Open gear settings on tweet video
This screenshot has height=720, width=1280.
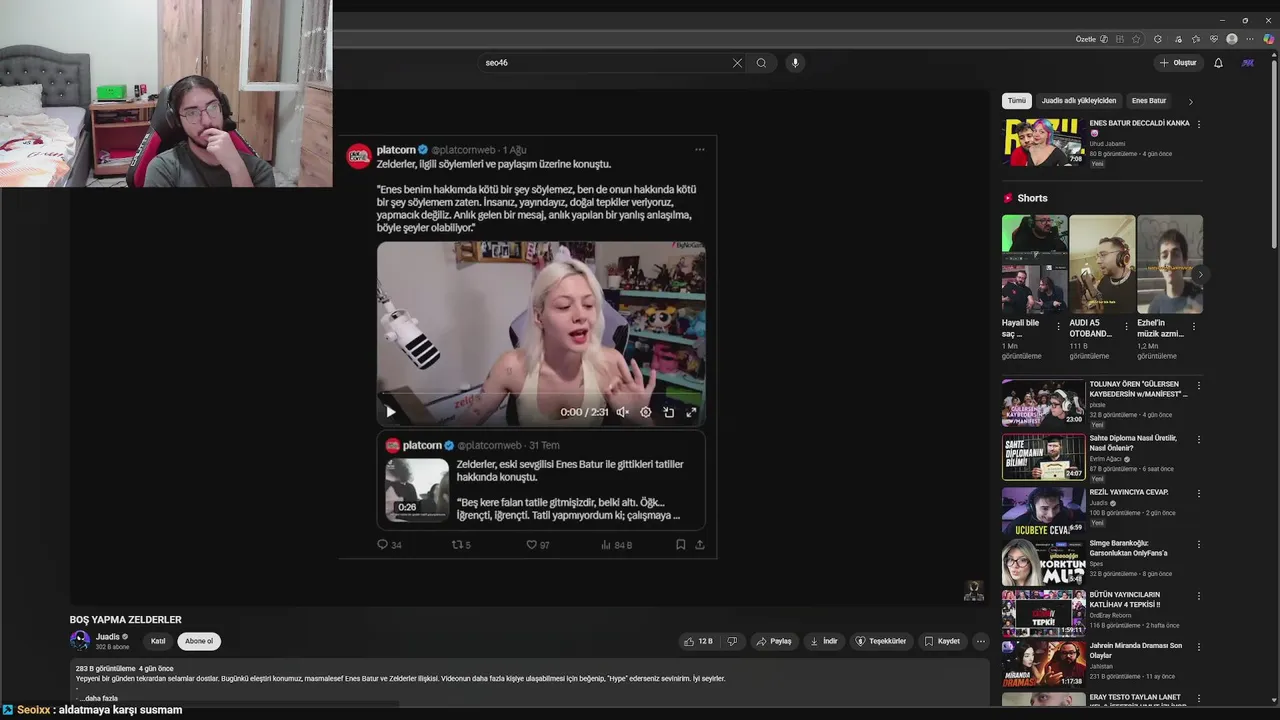pos(646,412)
